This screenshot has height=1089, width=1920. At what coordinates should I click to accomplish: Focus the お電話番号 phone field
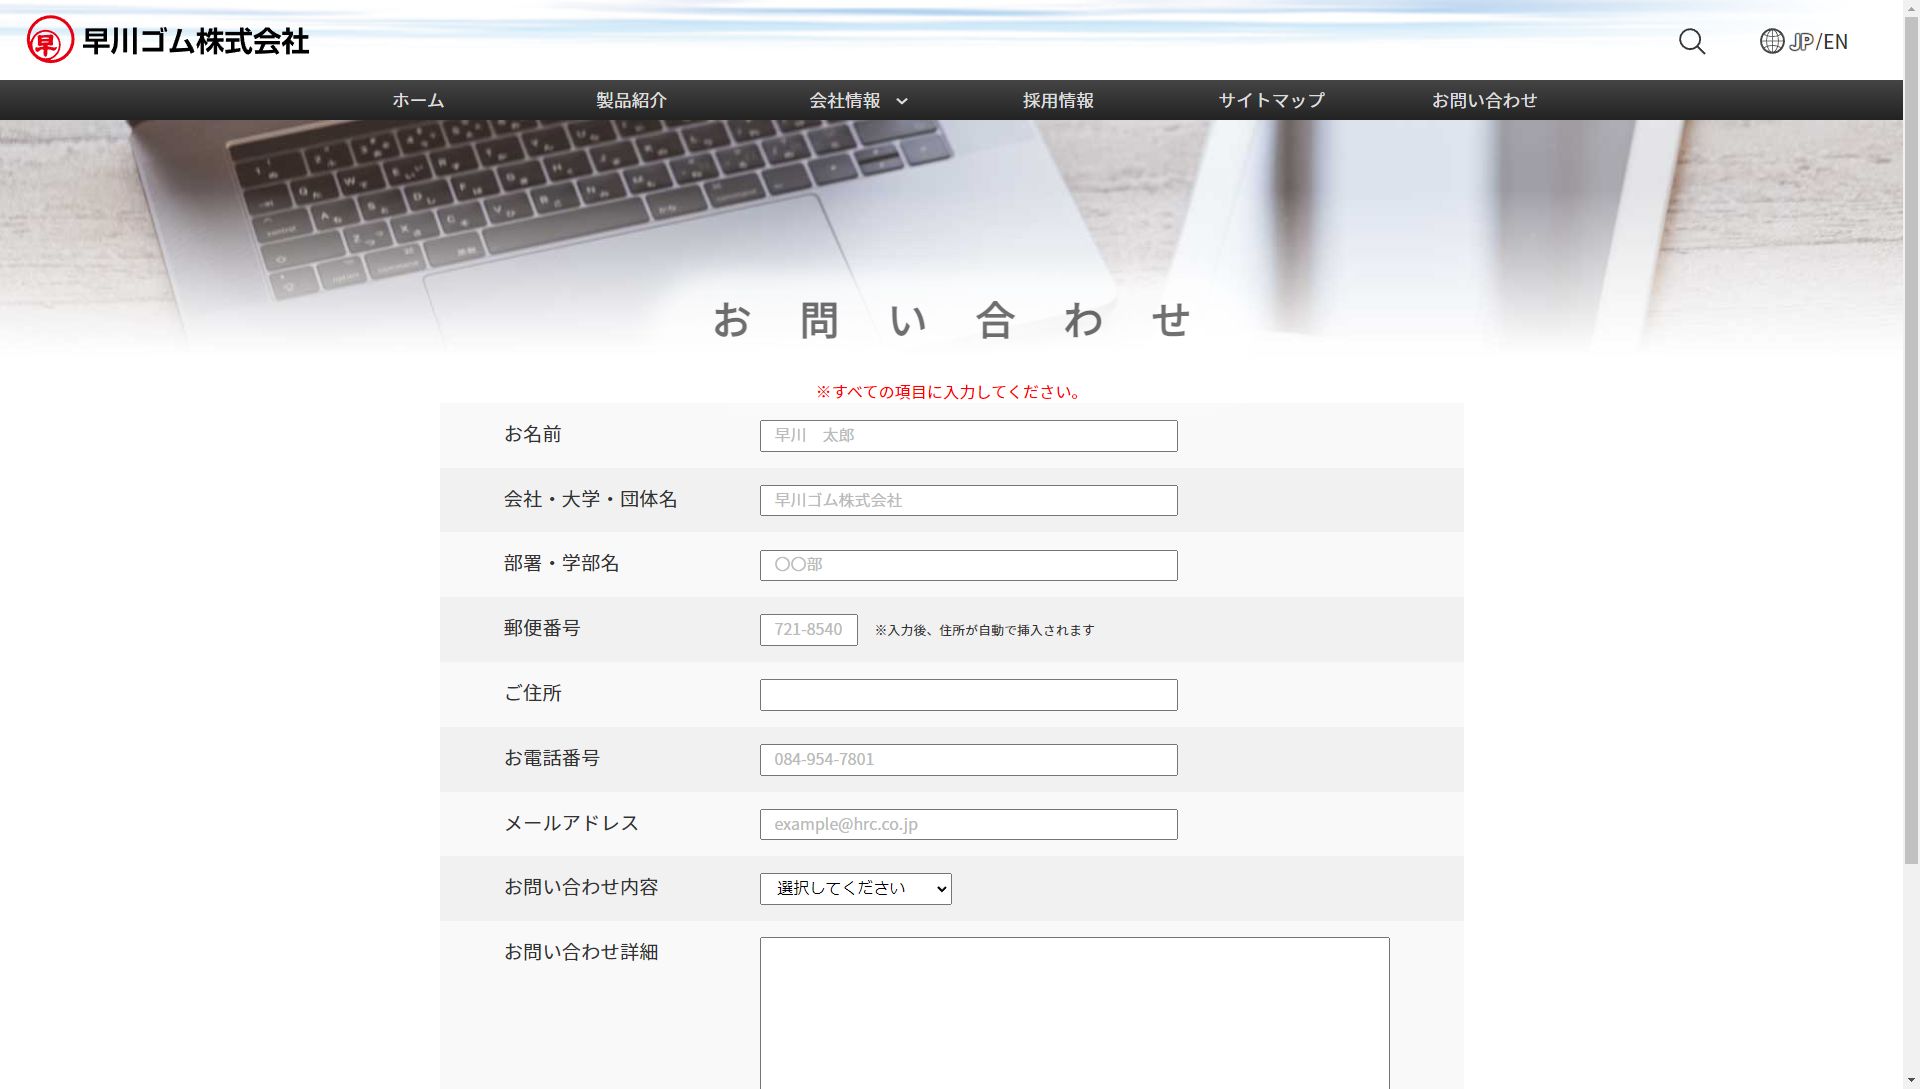point(969,760)
